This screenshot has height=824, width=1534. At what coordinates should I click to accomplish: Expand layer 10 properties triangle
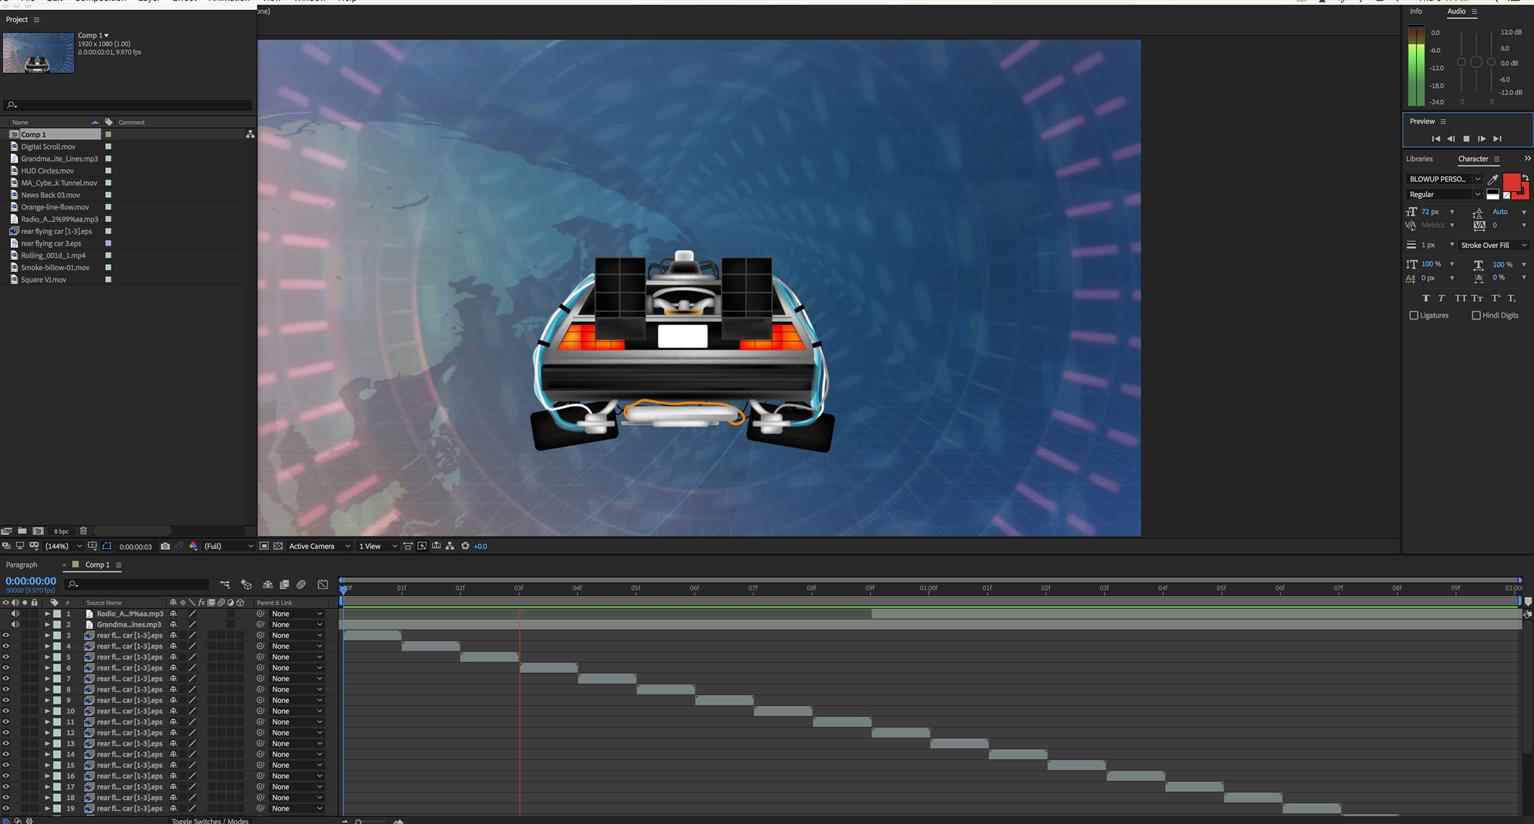click(46, 711)
